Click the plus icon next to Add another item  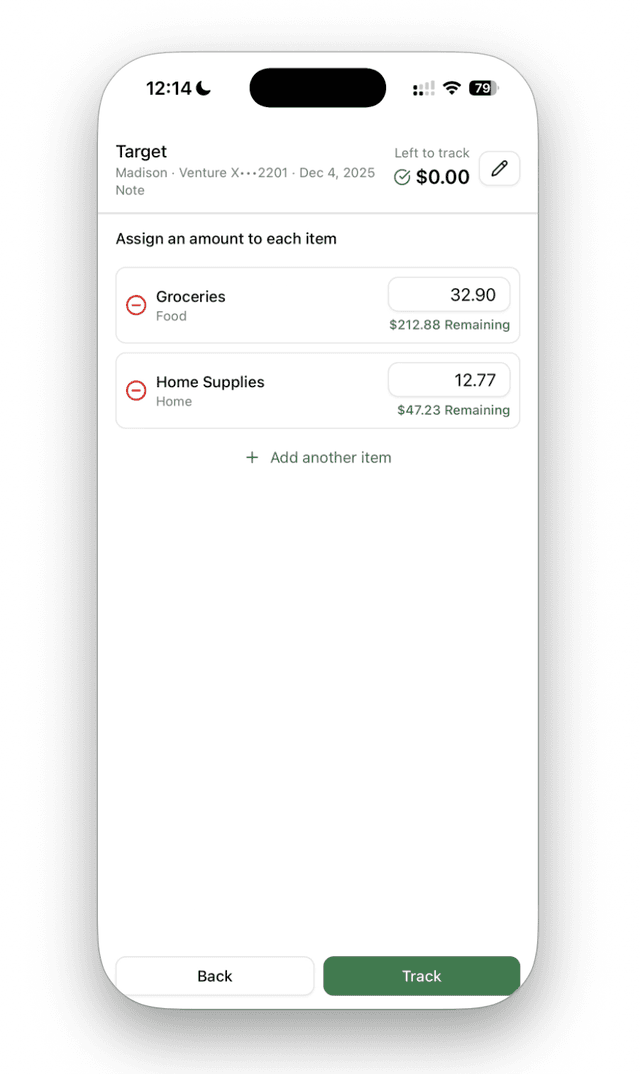click(252, 457)
